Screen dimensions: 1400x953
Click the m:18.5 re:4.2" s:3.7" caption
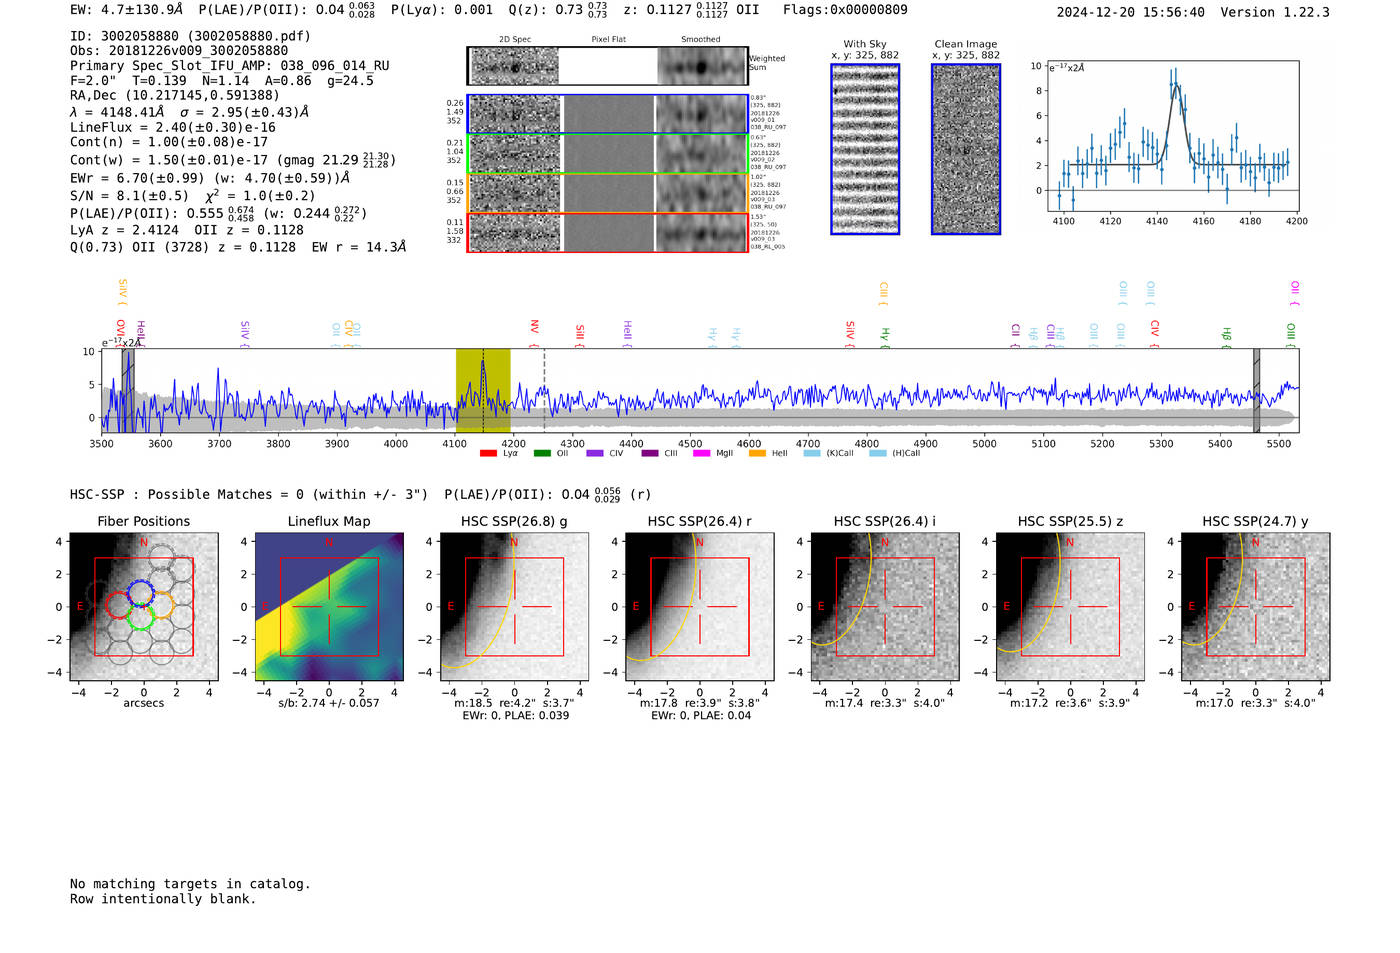coord(514,703)
